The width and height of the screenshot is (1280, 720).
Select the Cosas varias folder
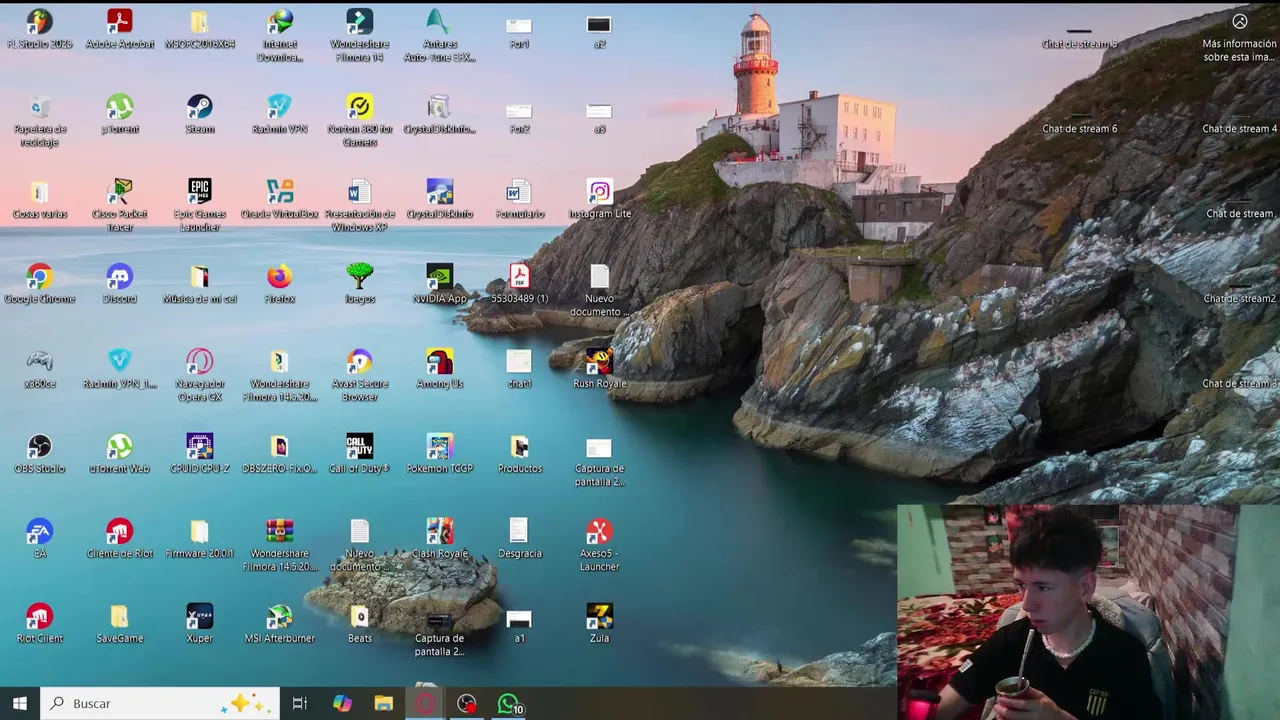coord(40,199)
